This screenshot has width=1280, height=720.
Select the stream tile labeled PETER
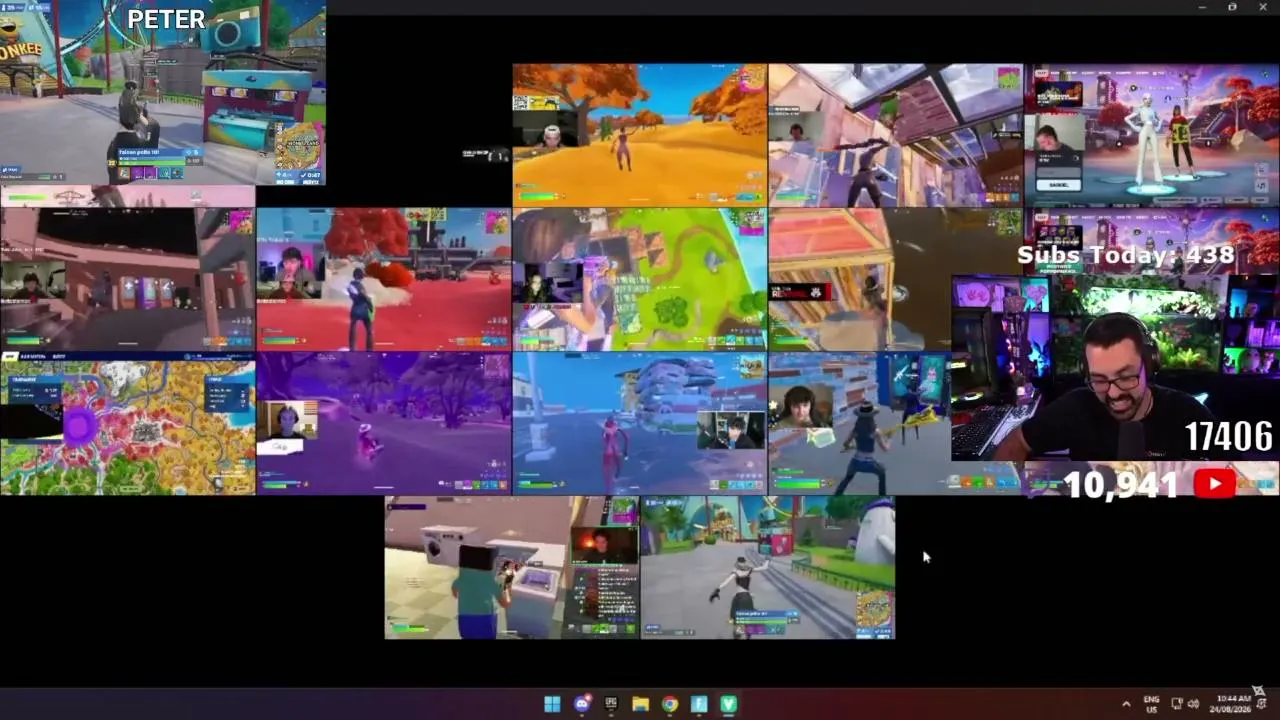163,93
